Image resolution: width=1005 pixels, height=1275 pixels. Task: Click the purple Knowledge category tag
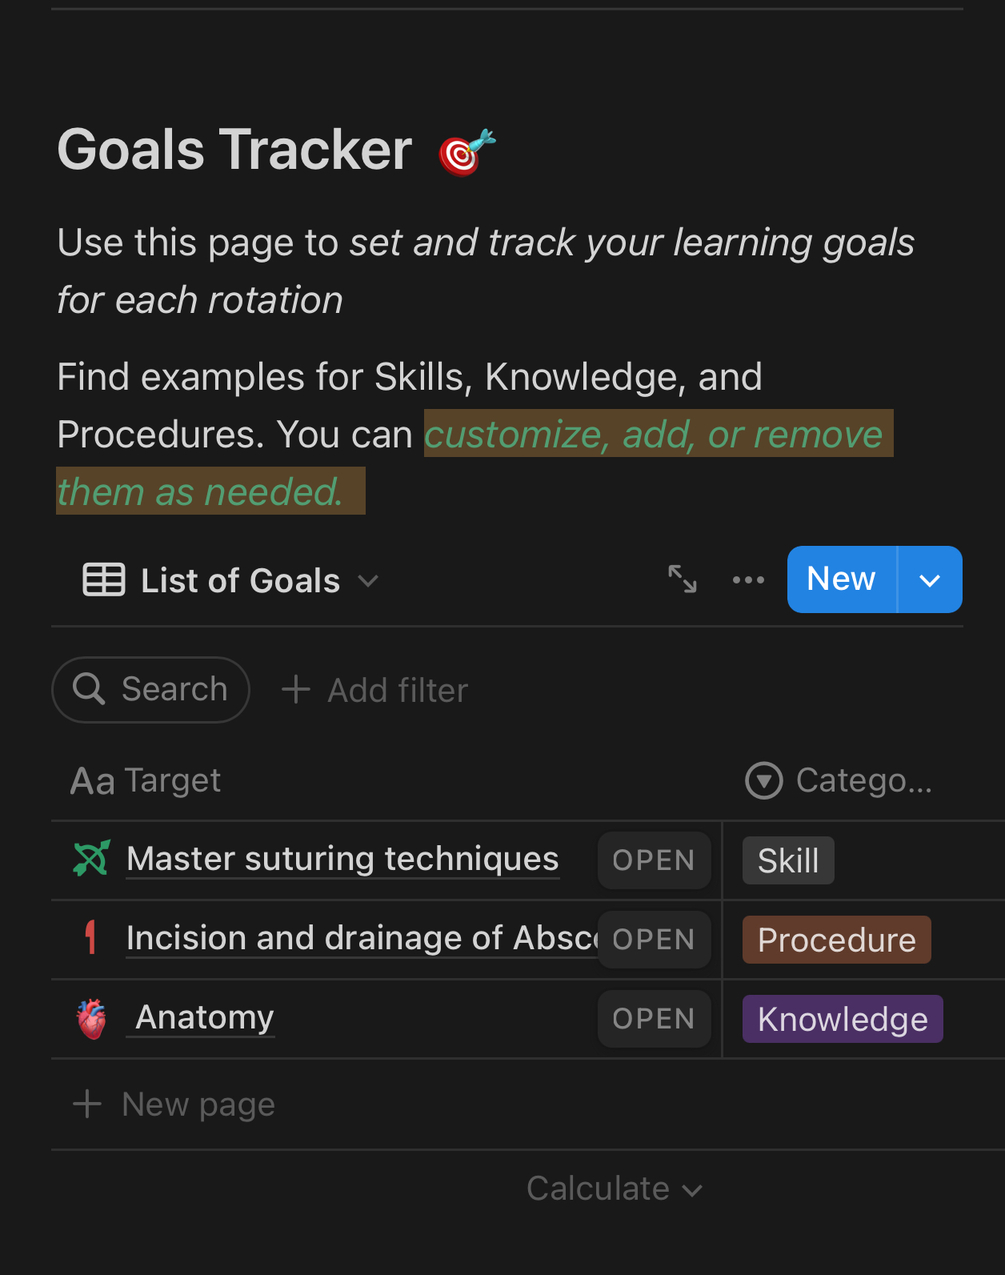click(842, 1019)
